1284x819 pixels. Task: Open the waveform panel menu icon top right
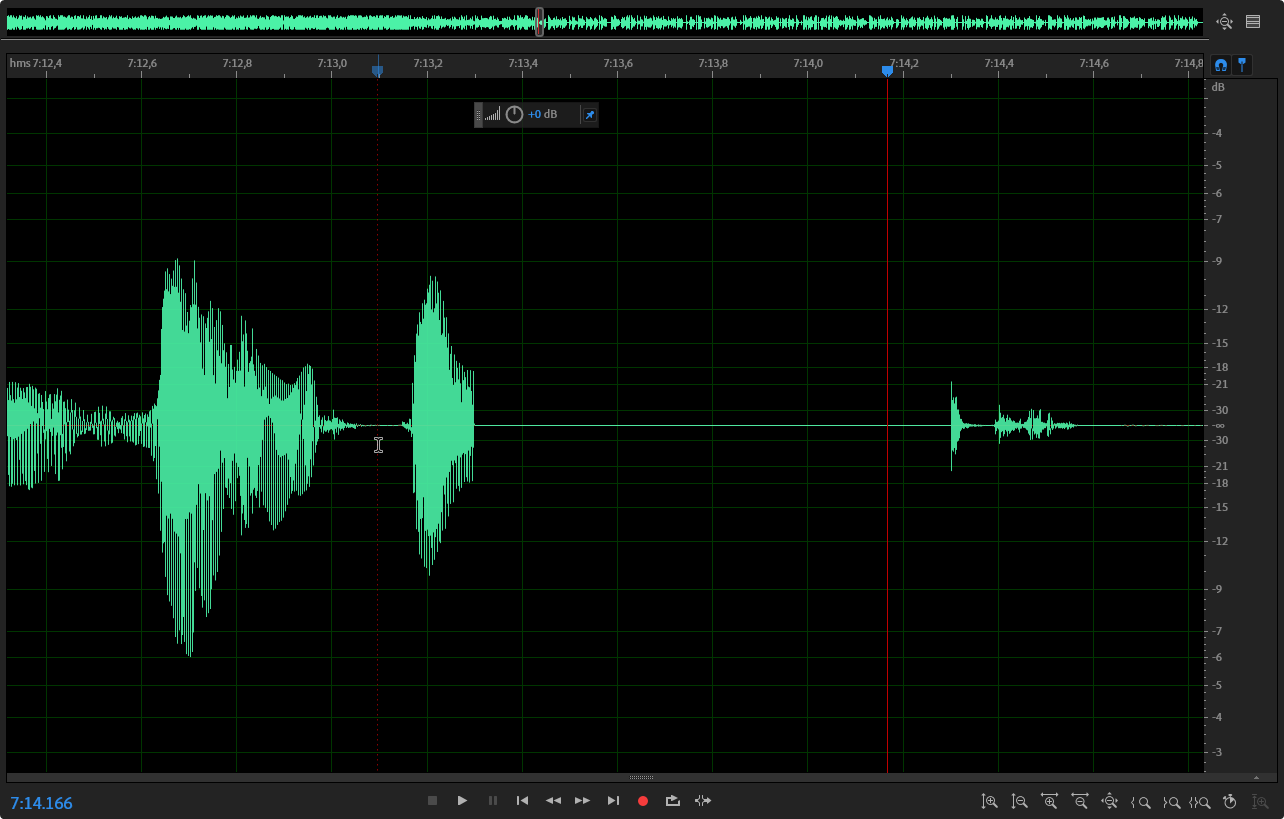click(x=1253, y=21)
